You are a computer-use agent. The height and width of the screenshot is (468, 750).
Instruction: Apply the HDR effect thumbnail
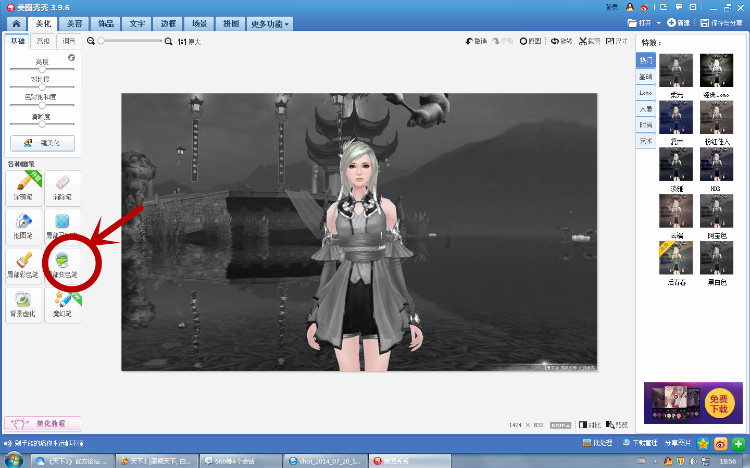[x=717, y=164]
